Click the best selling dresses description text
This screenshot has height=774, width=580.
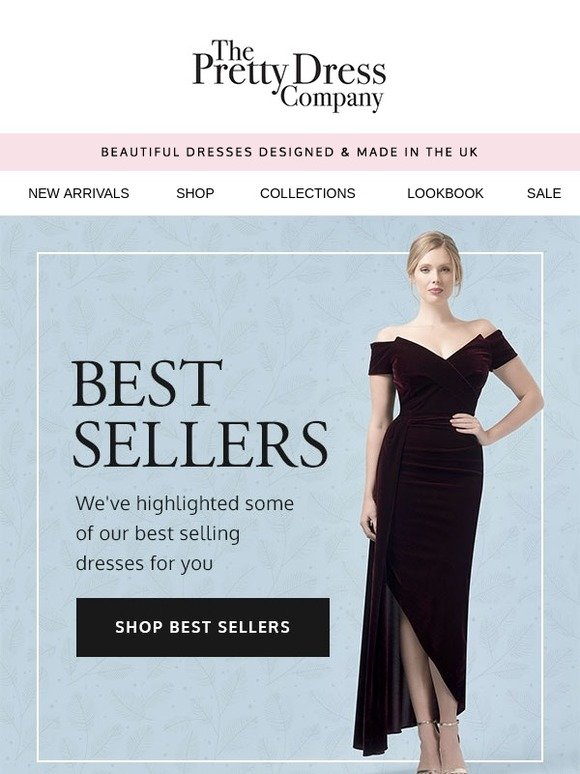(185, 534)
